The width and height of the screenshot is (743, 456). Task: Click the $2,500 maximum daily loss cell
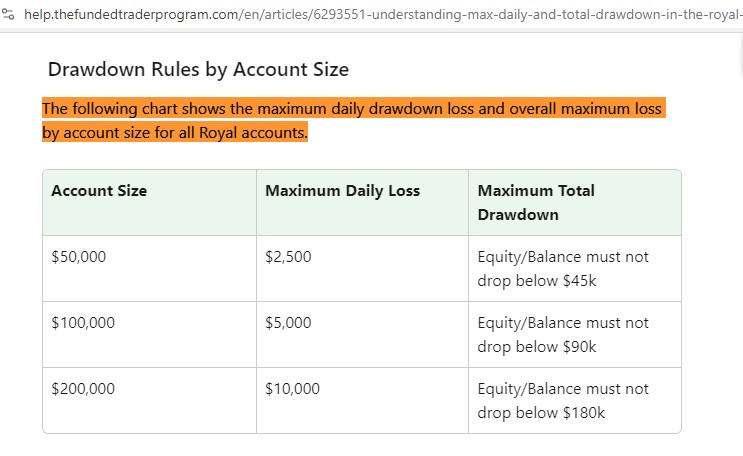(x=288, y=257)
